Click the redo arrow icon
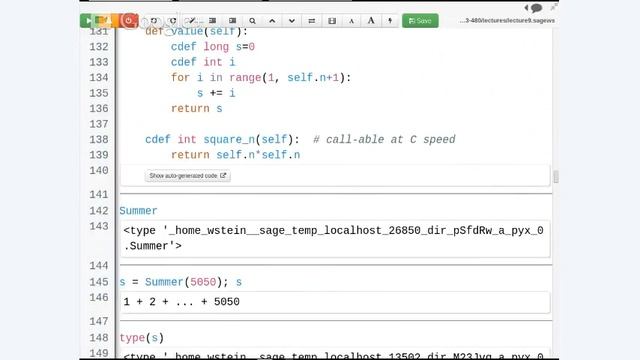The height and width of the screenshot is (360, 640). pos(173,21)
